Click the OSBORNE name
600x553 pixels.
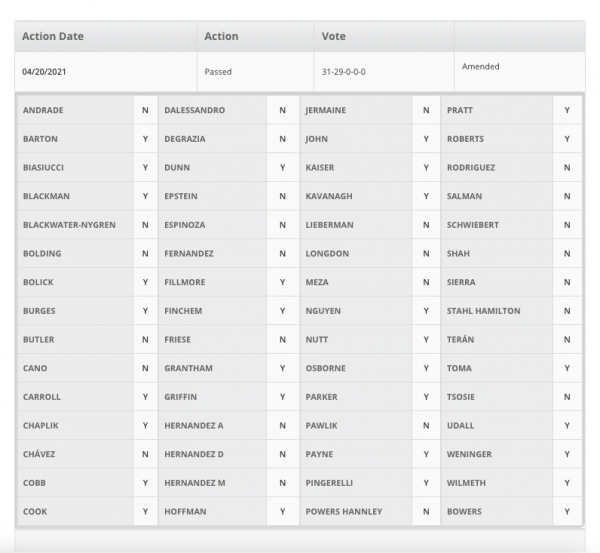326,369
